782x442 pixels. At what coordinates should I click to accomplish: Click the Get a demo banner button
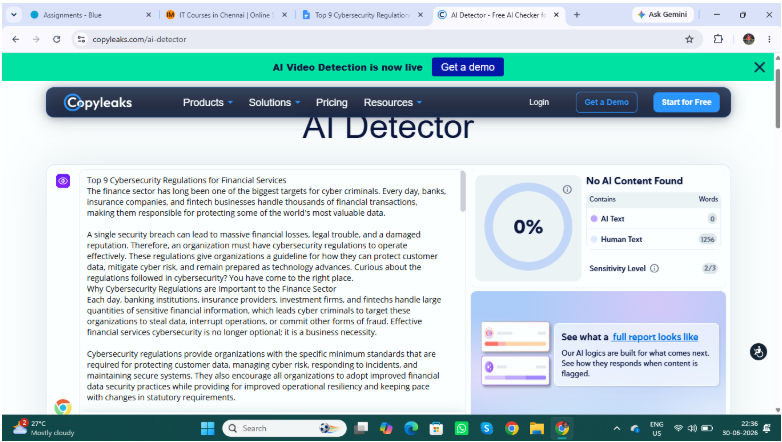click(x=468, y=67)
